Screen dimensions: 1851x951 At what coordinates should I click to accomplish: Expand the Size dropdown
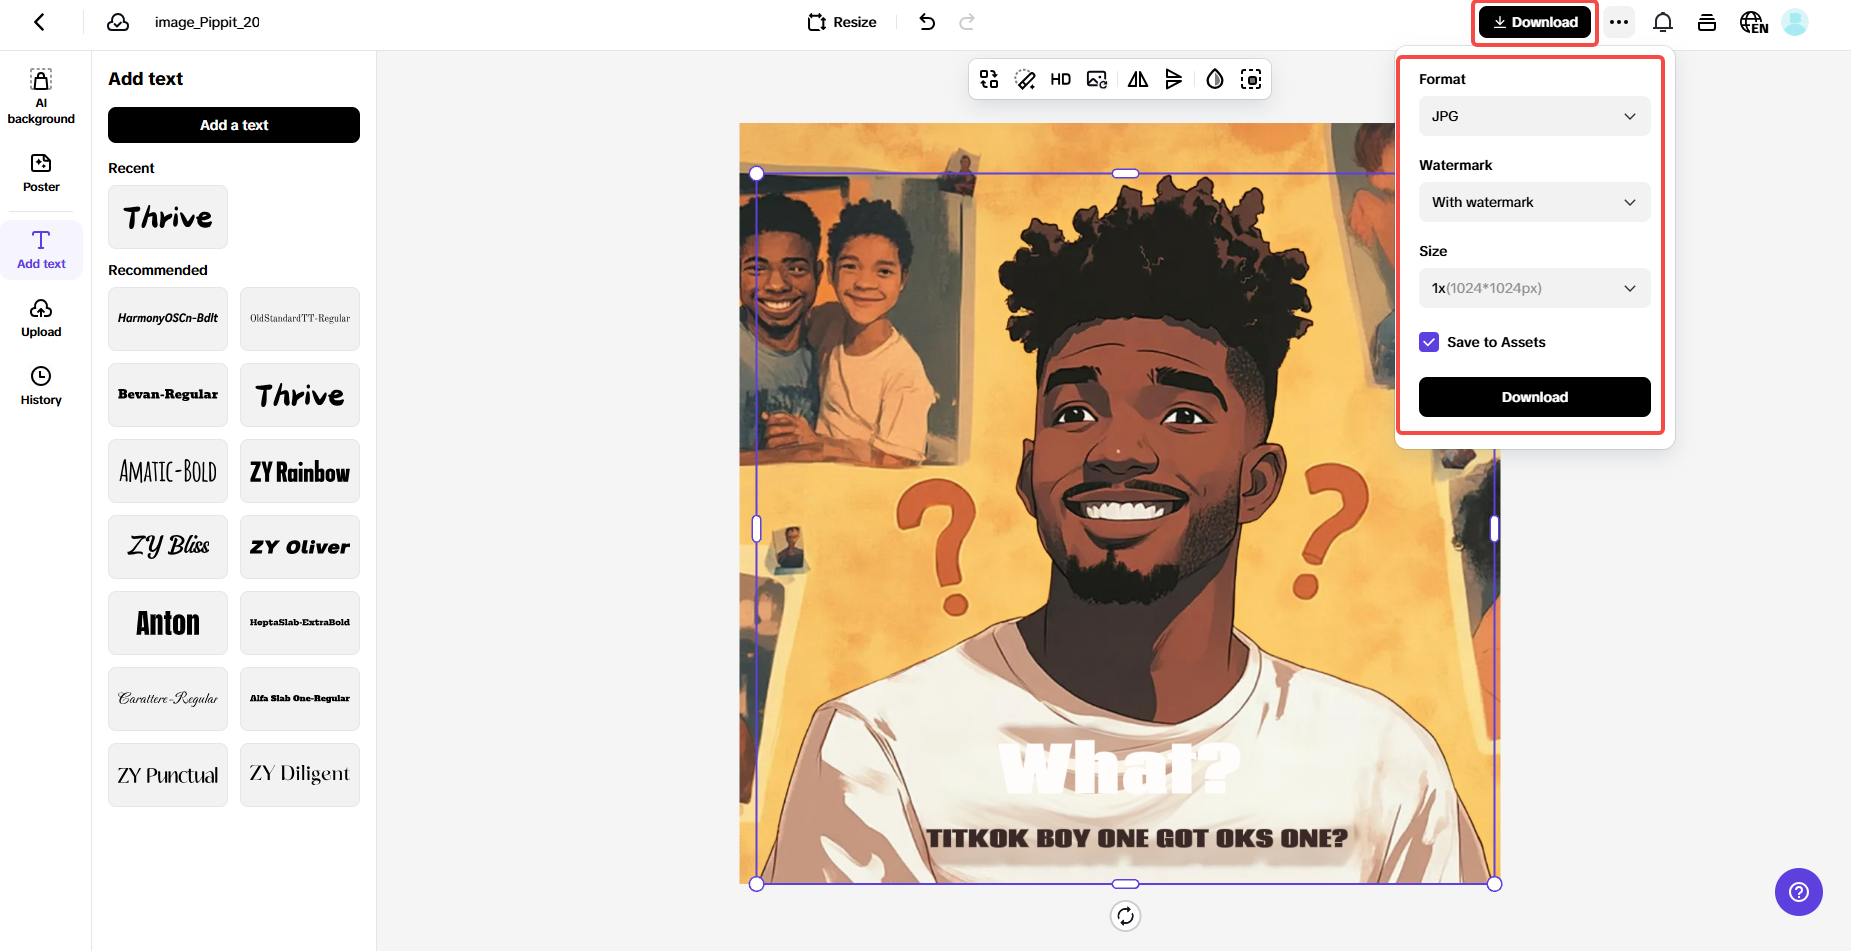1534,288
